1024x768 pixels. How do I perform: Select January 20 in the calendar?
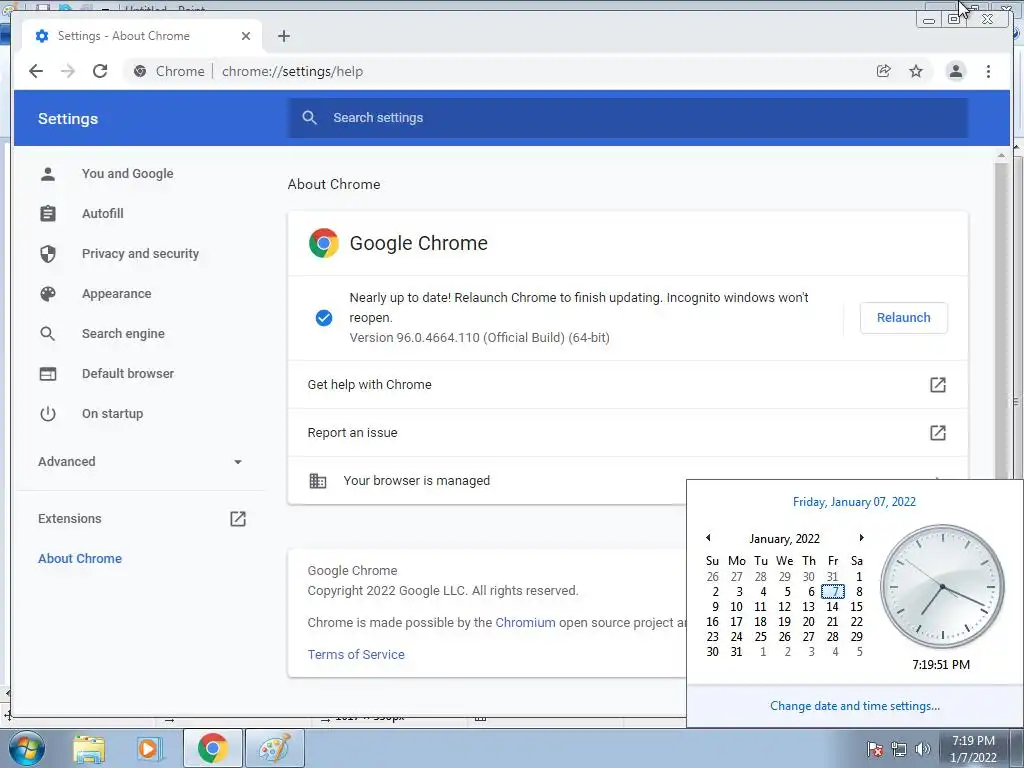tap(808, 622)
